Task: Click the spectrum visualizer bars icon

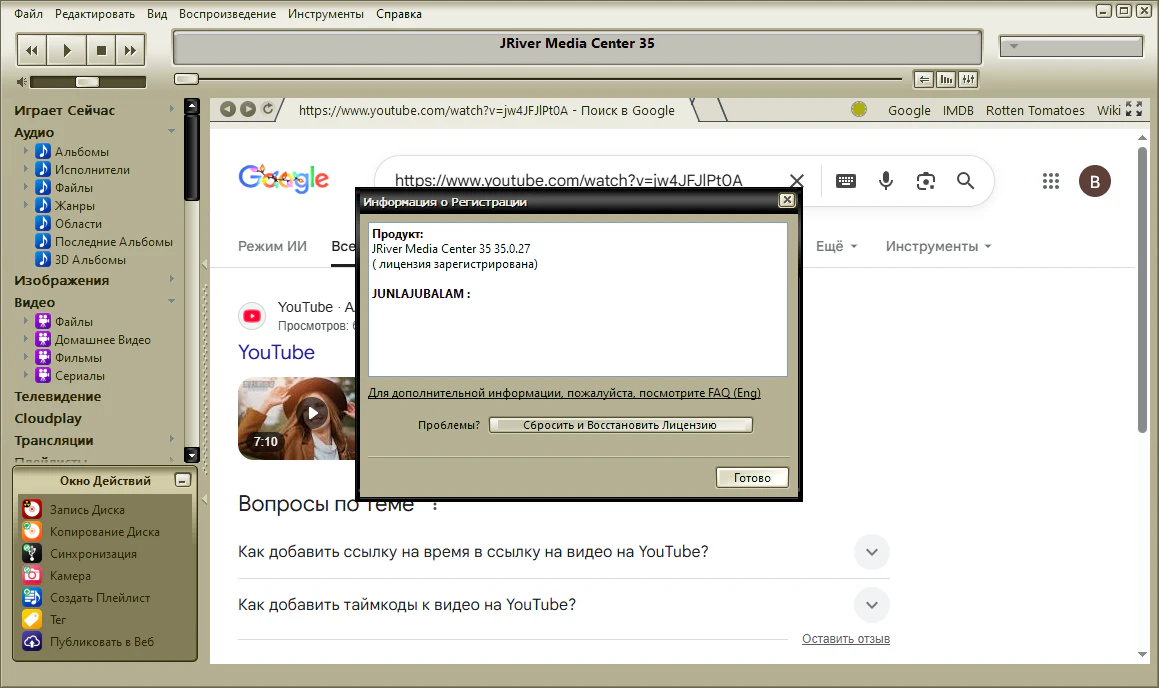Action: [945, 80]
